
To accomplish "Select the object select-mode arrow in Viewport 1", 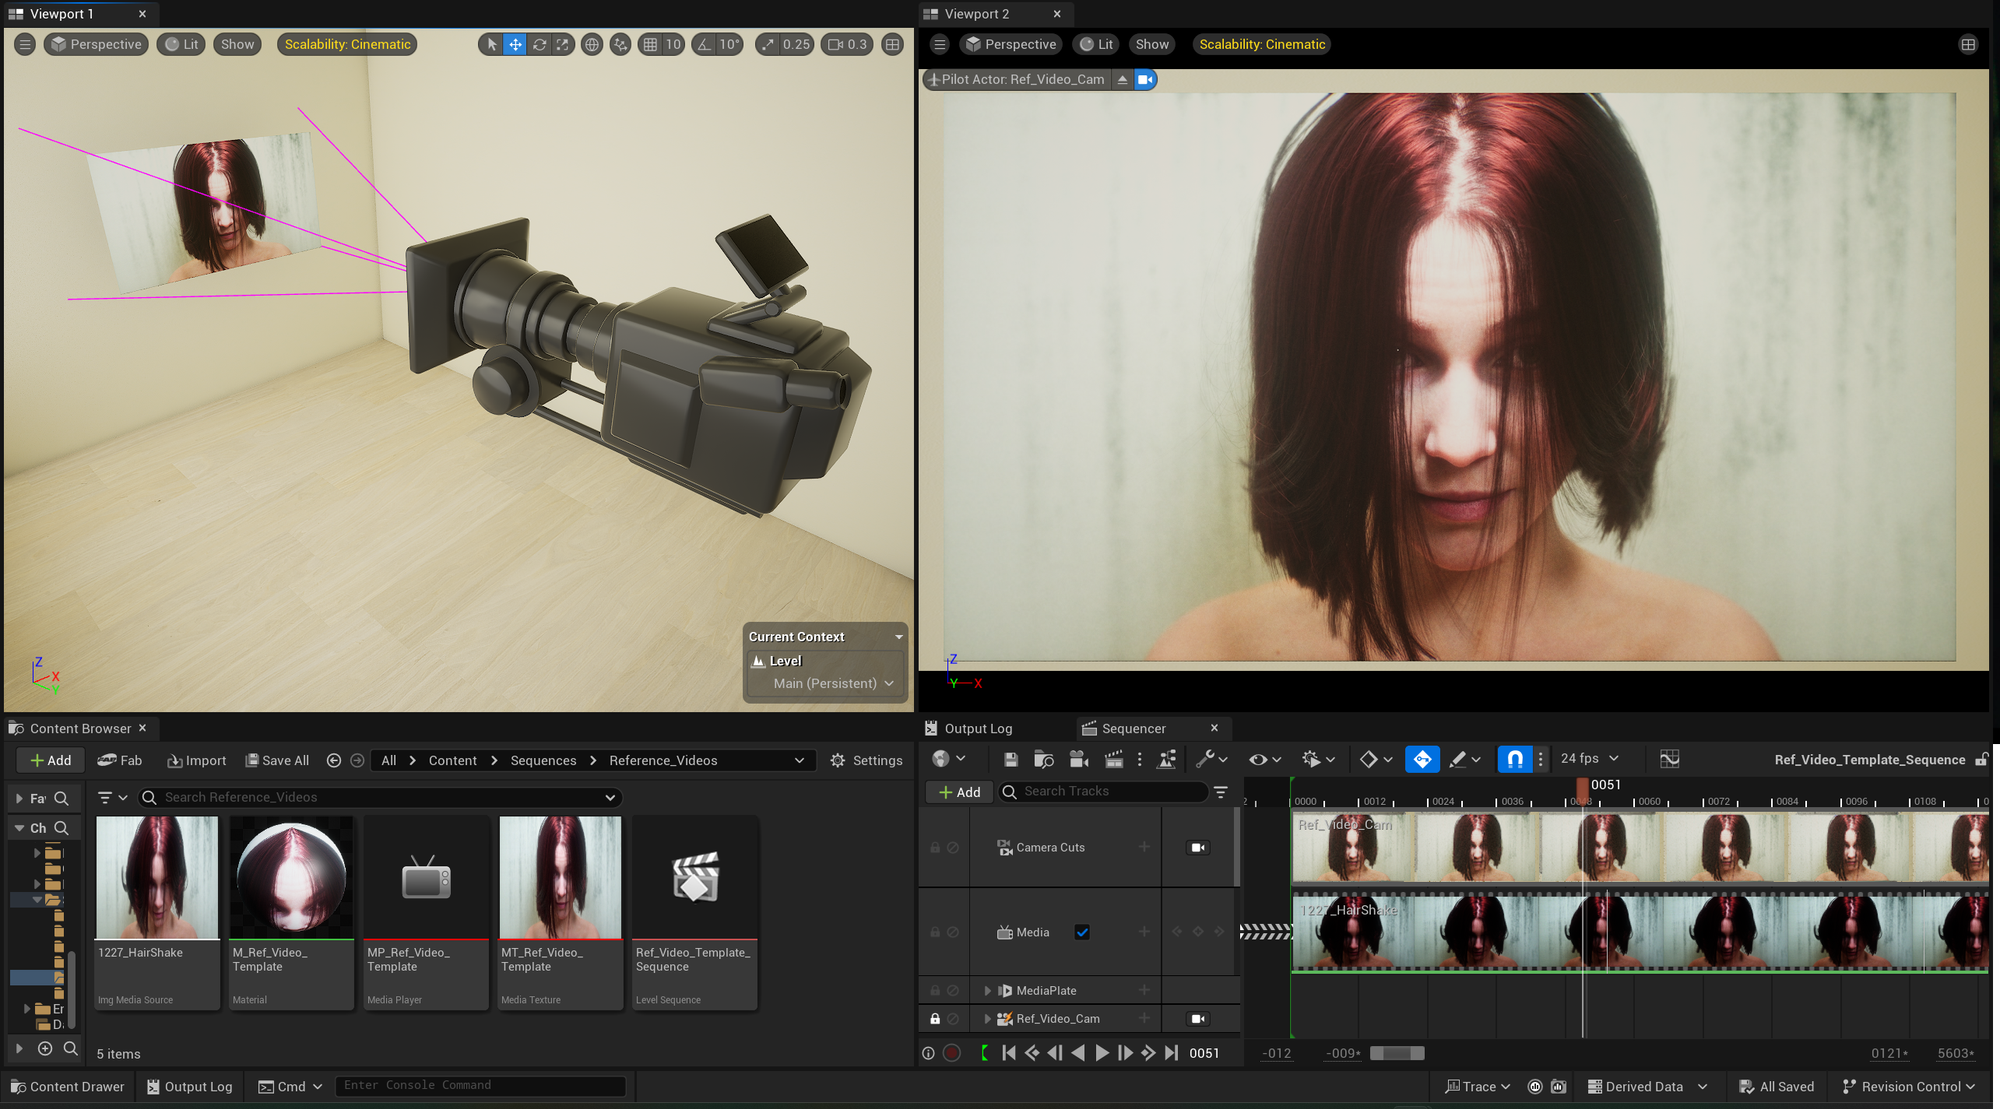I will coord(491,44).
